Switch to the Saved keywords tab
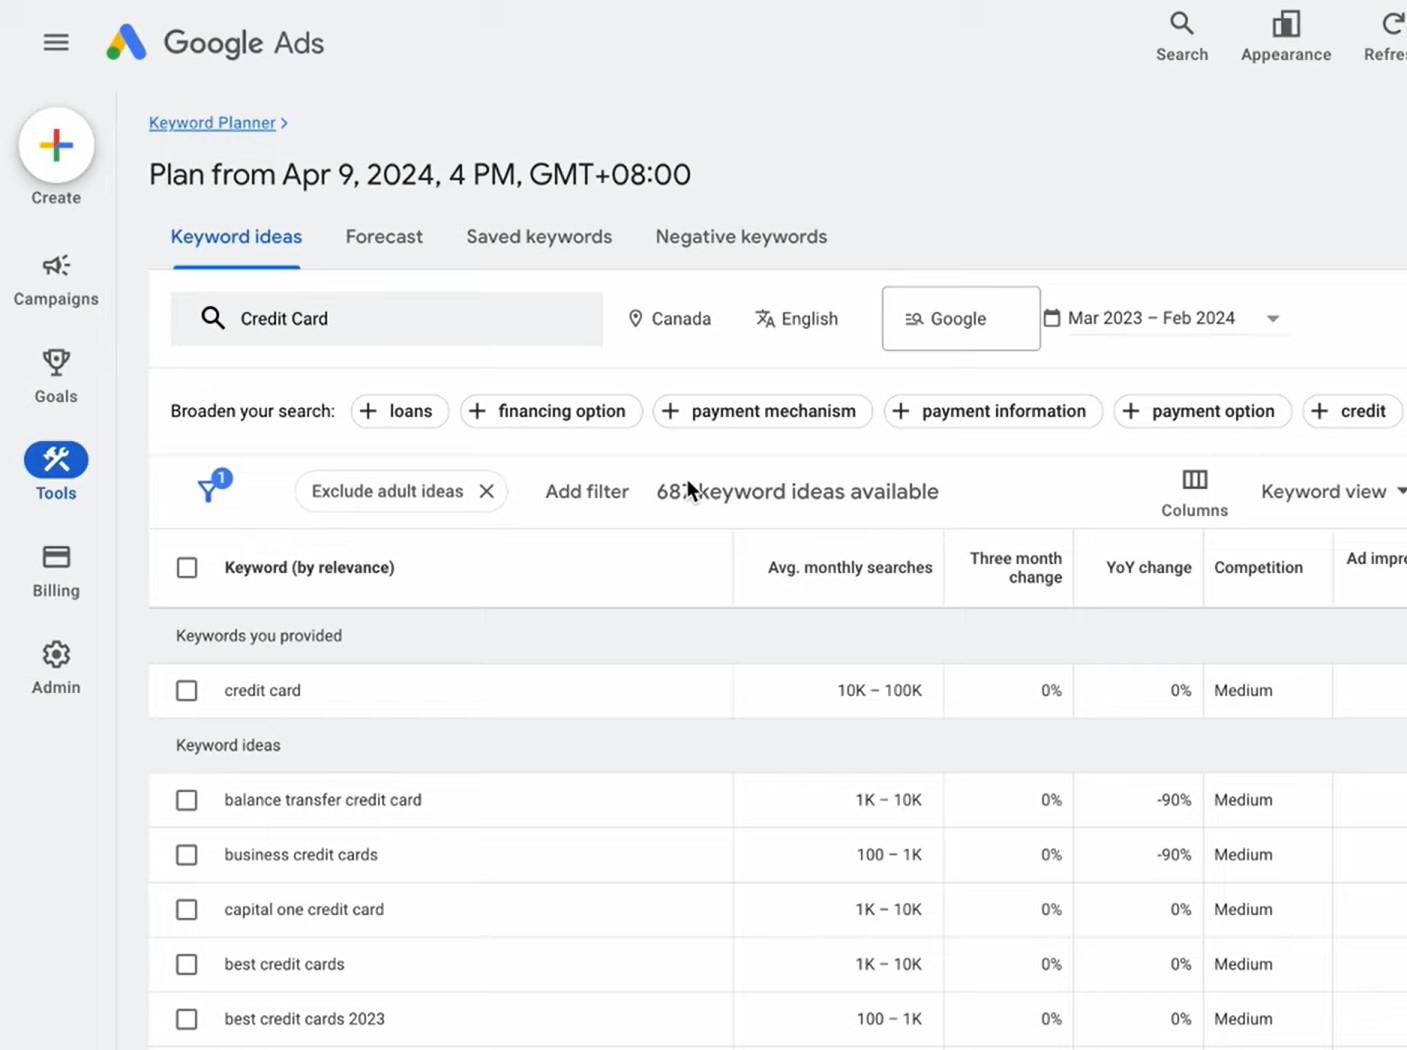 coord(539,237)
